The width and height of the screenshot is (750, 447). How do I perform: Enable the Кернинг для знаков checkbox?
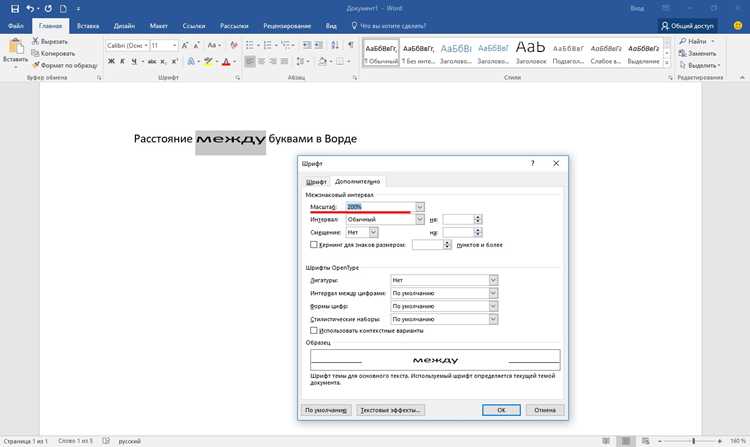[314, 245]
